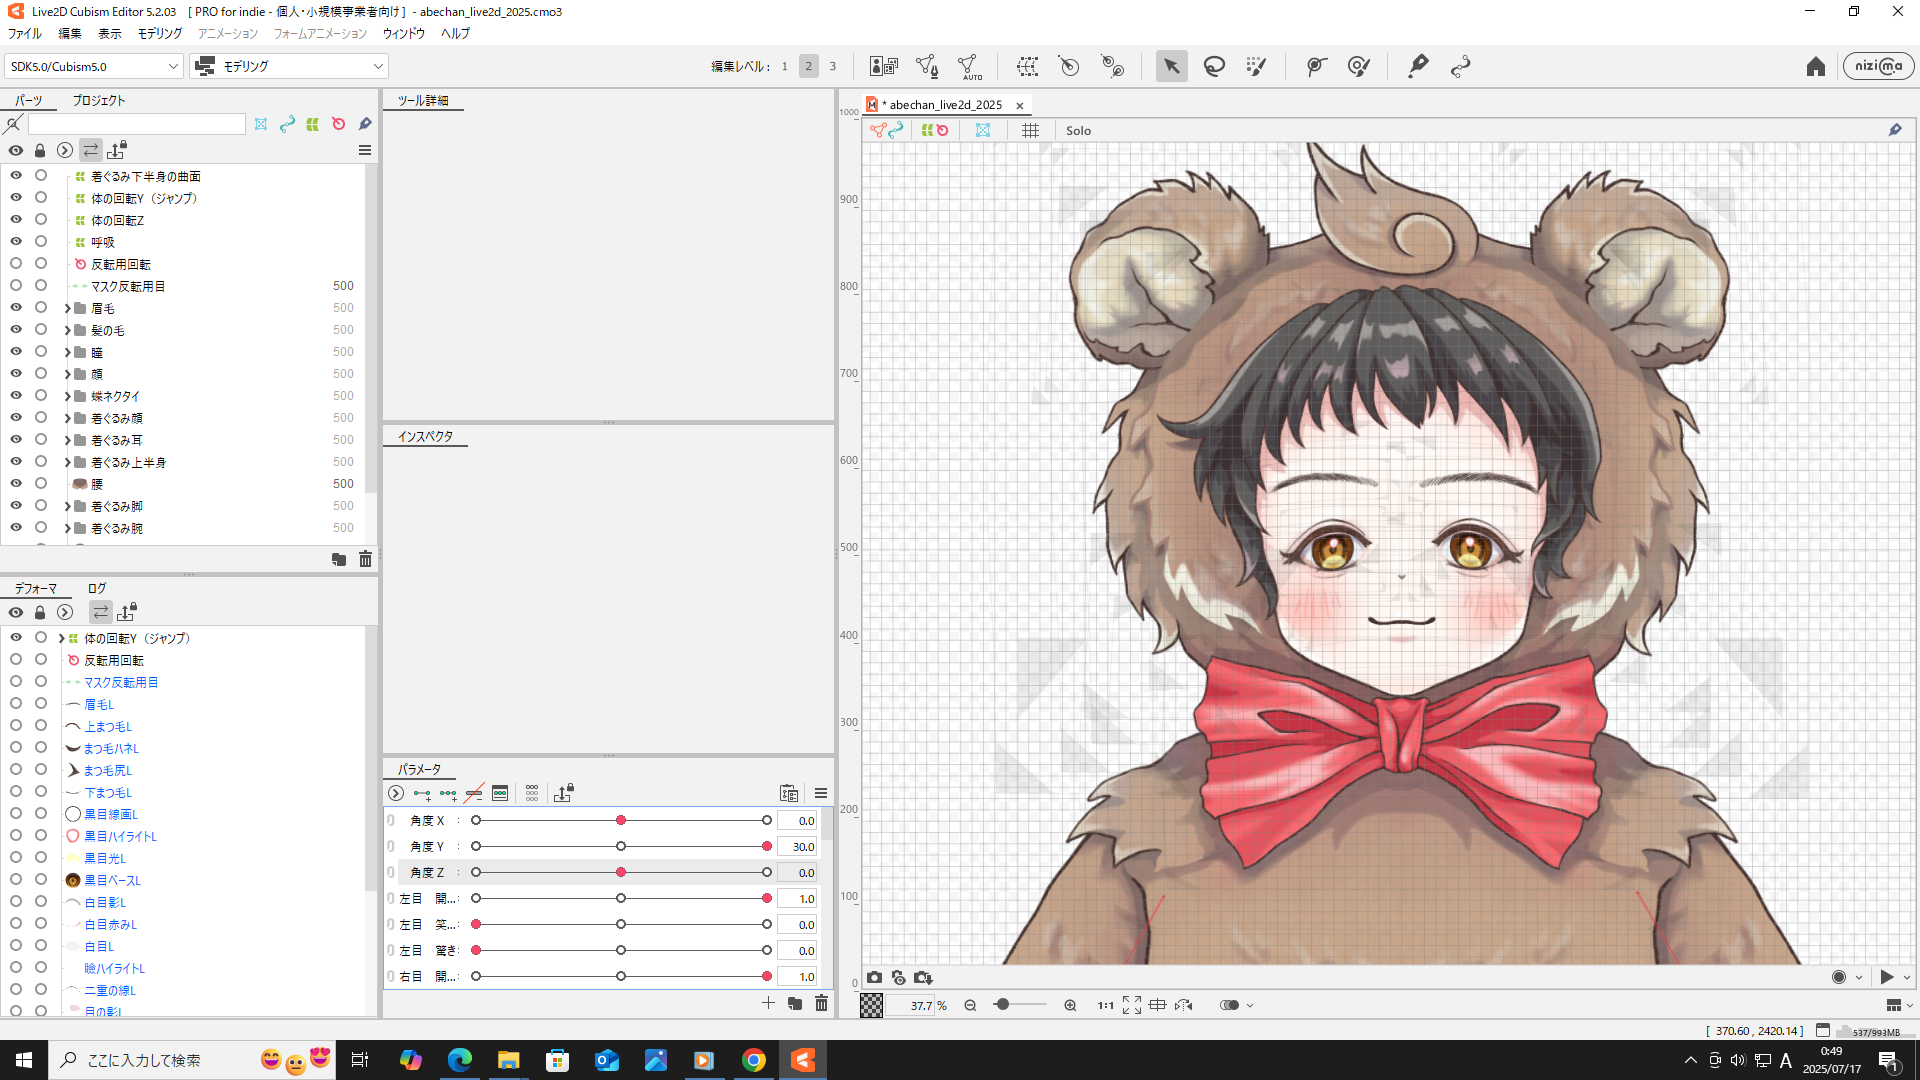Viewport: 1920px width, 1080px height.
Task: Set edit level to 3
Action: (832, 67)
